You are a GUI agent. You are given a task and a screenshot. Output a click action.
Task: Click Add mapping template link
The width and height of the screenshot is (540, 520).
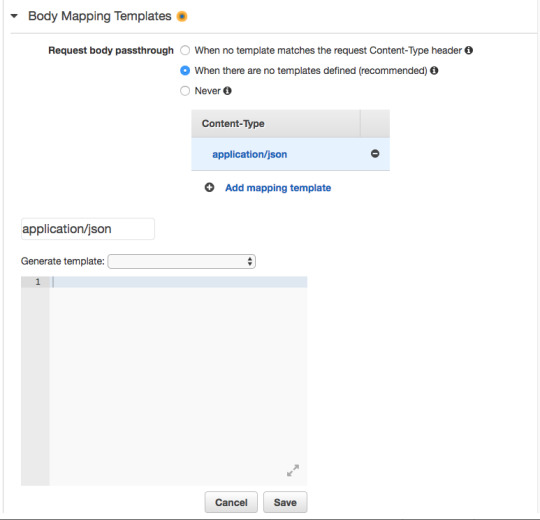point(278,188)
